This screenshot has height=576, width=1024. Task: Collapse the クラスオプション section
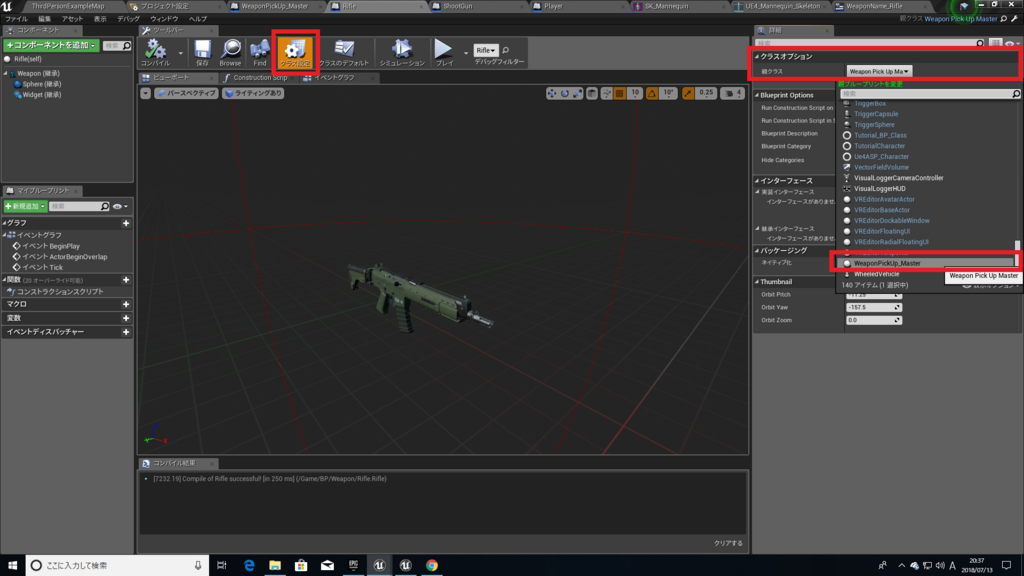tap(758, 57)
